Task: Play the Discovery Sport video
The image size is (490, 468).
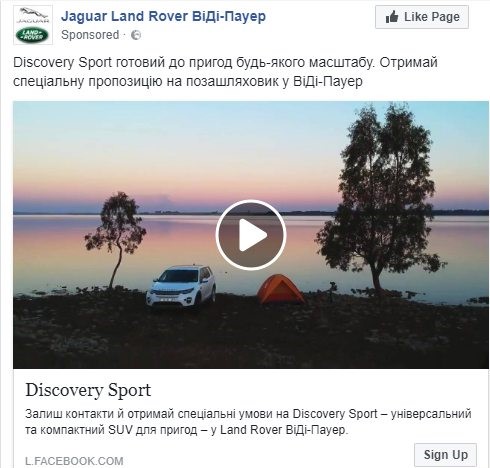Action: click(x=251, y=235)
